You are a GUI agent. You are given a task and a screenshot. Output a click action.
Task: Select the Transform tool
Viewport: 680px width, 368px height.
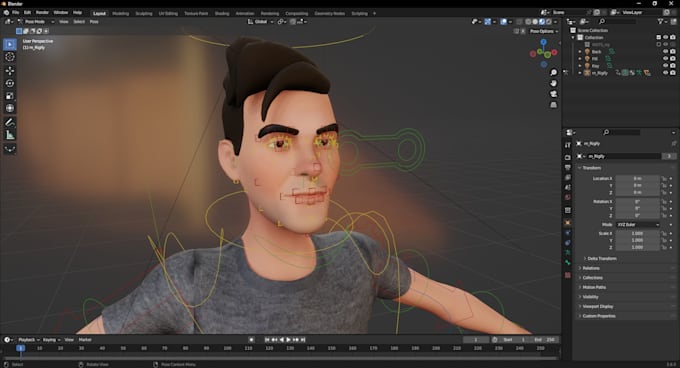pos(10,108)
